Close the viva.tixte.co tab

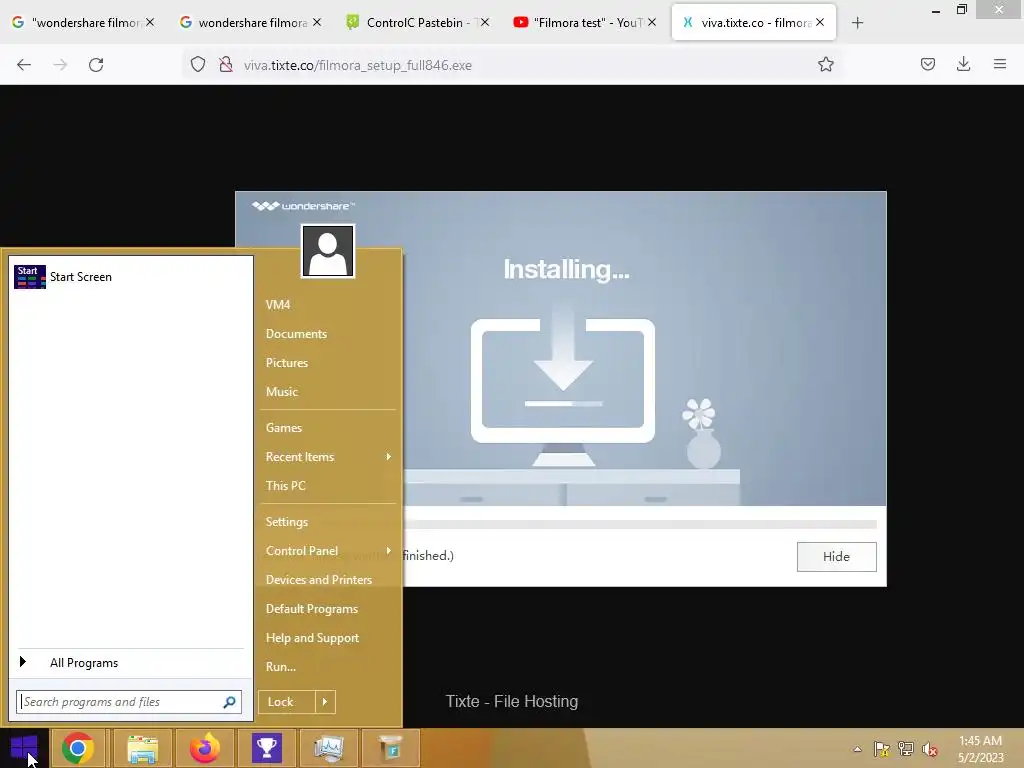[x=820, y=23]
